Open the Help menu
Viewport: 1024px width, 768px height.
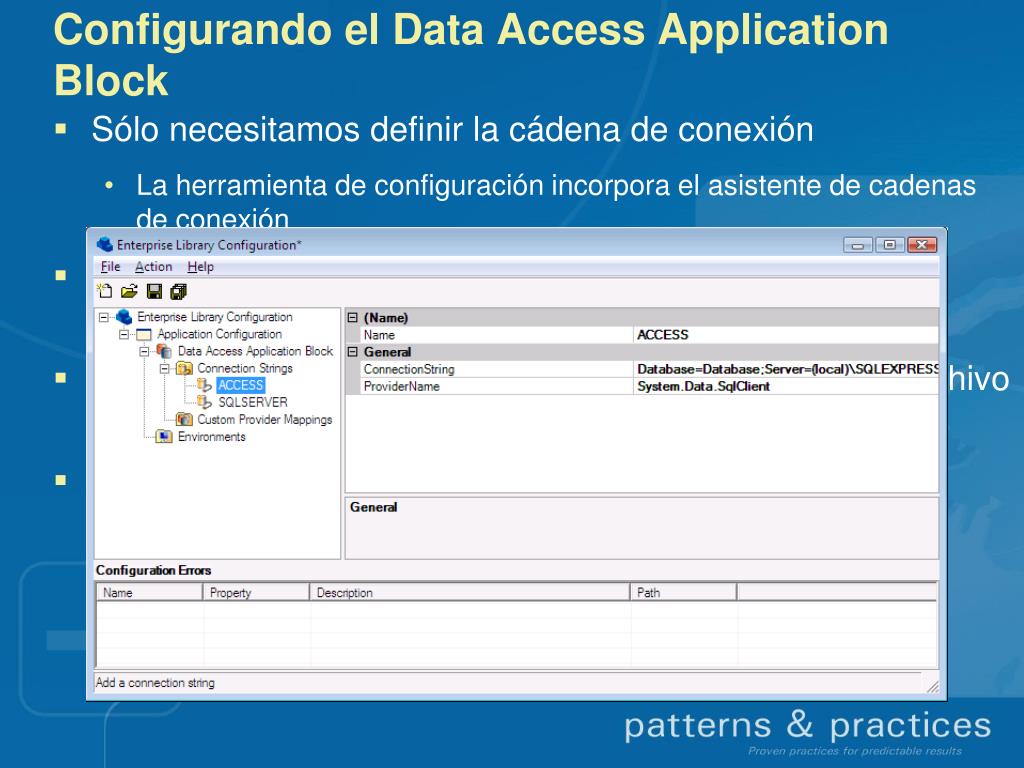pos(200,266)
